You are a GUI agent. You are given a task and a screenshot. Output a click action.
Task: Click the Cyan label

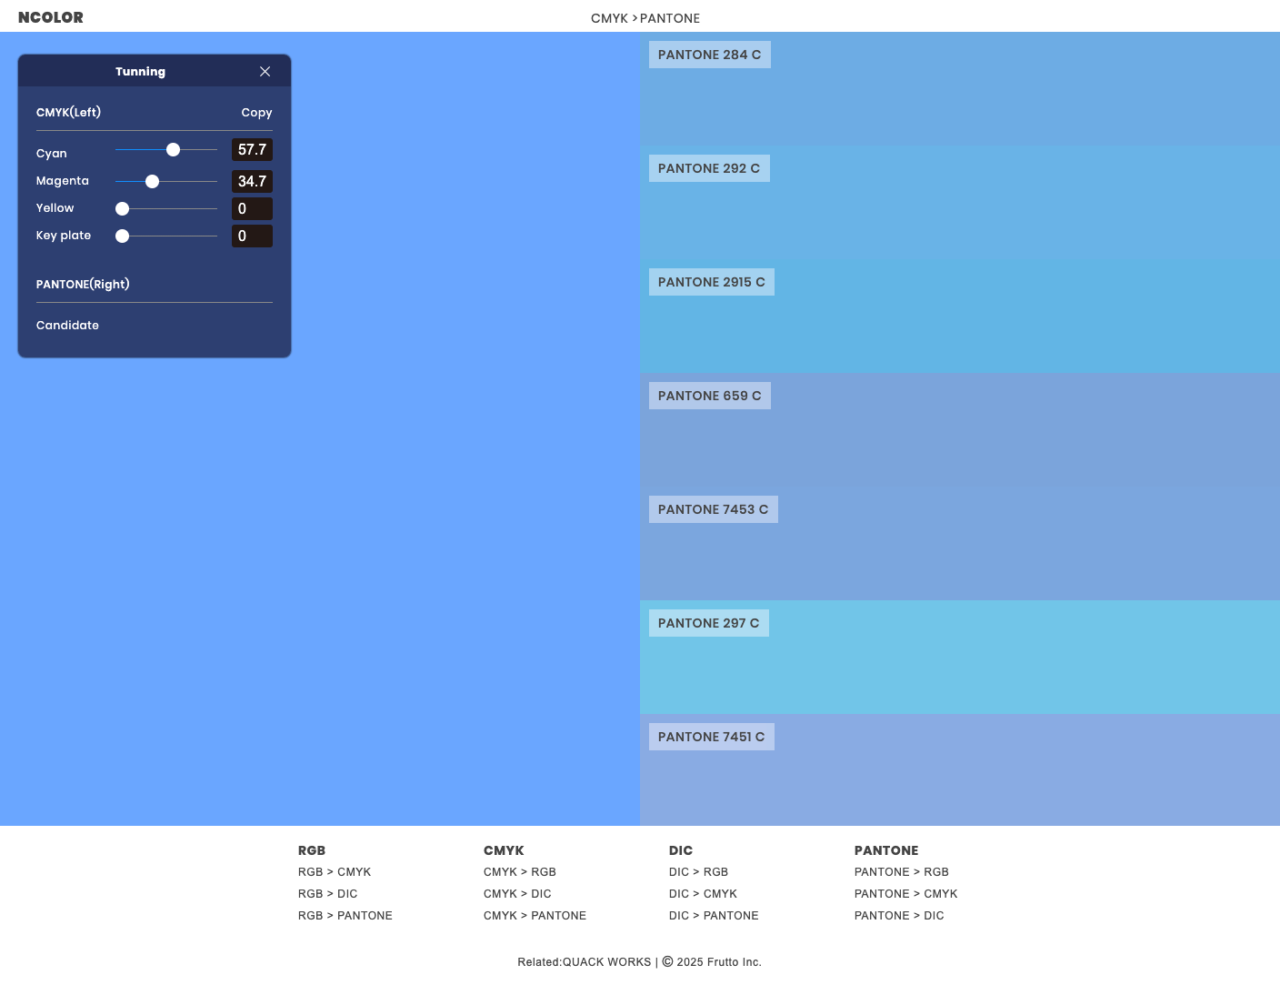tap(51, 153)
